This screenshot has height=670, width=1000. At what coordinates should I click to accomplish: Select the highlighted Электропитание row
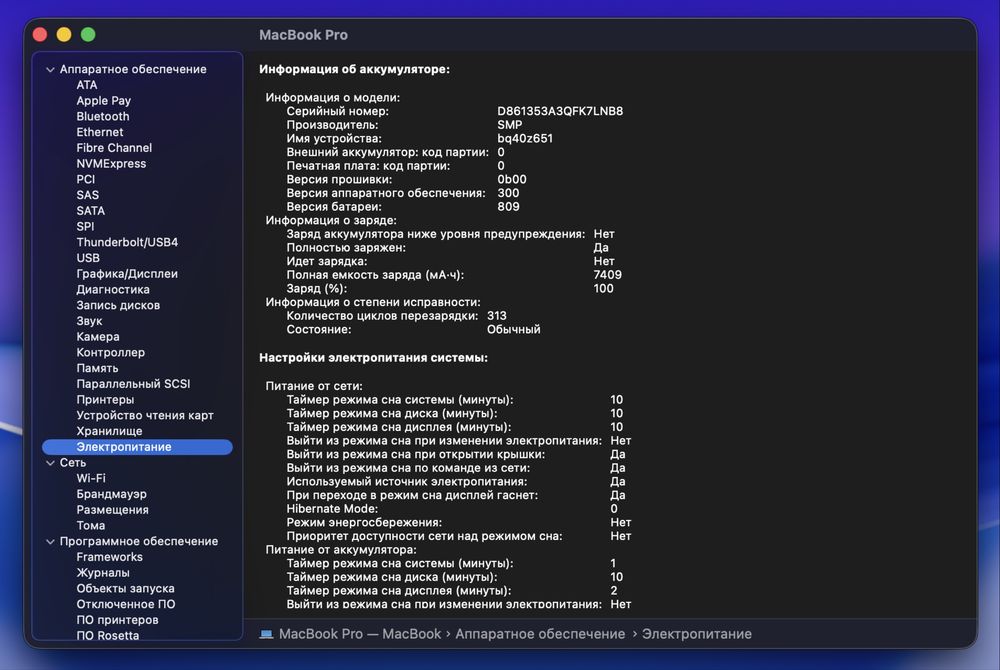pos(137,447)
